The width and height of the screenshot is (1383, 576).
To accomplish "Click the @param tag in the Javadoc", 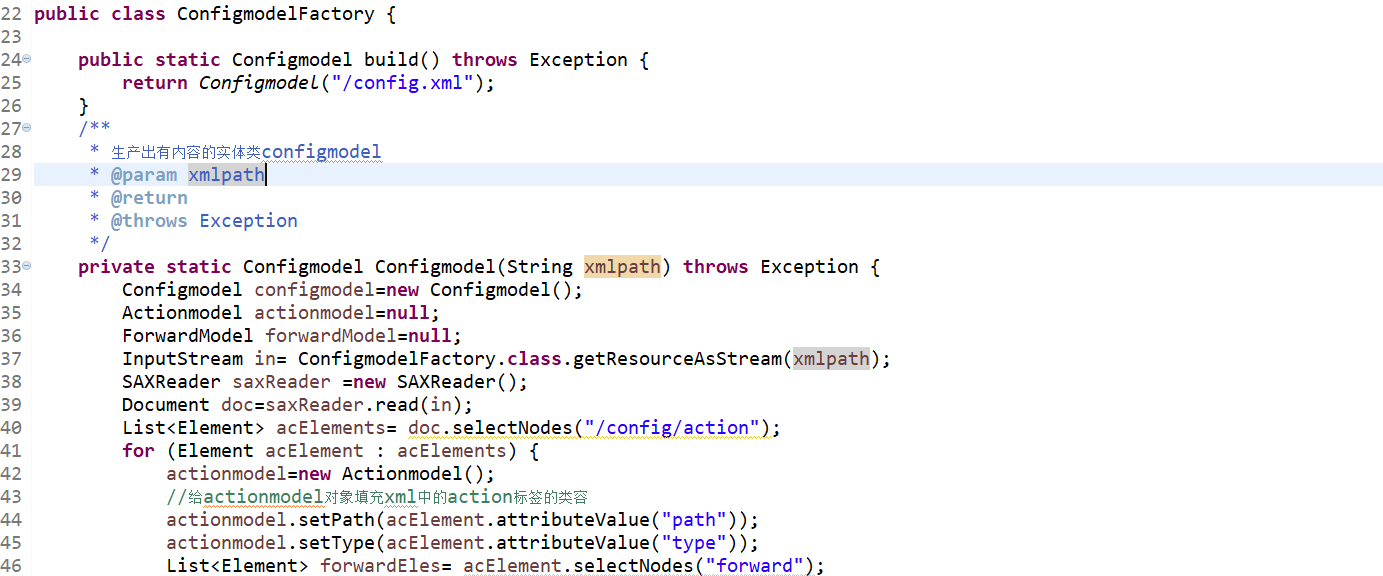I will [x=144, y=175].
